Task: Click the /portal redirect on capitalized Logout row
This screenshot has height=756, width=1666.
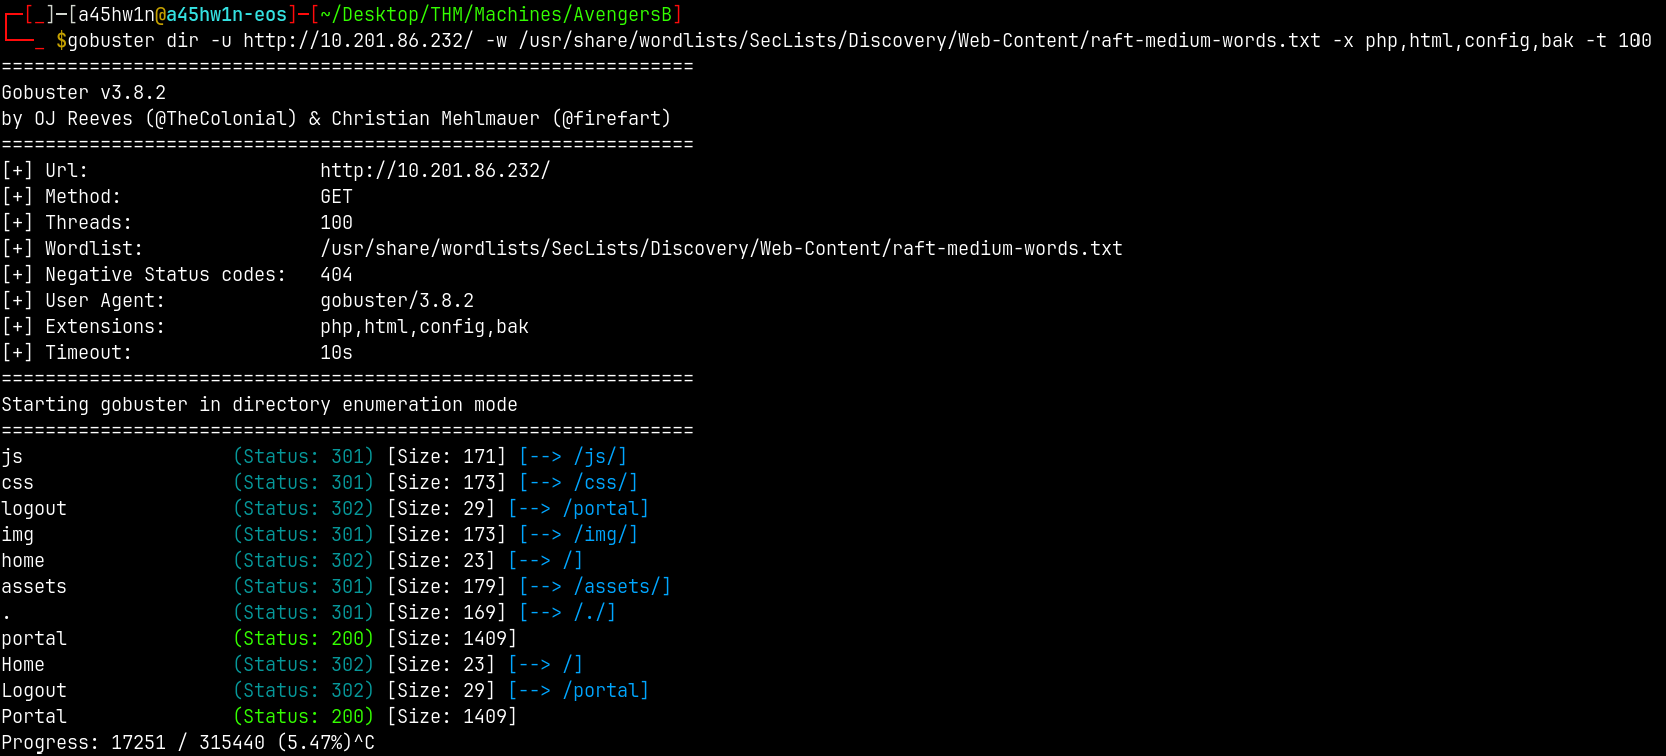Action: [605, 691]
